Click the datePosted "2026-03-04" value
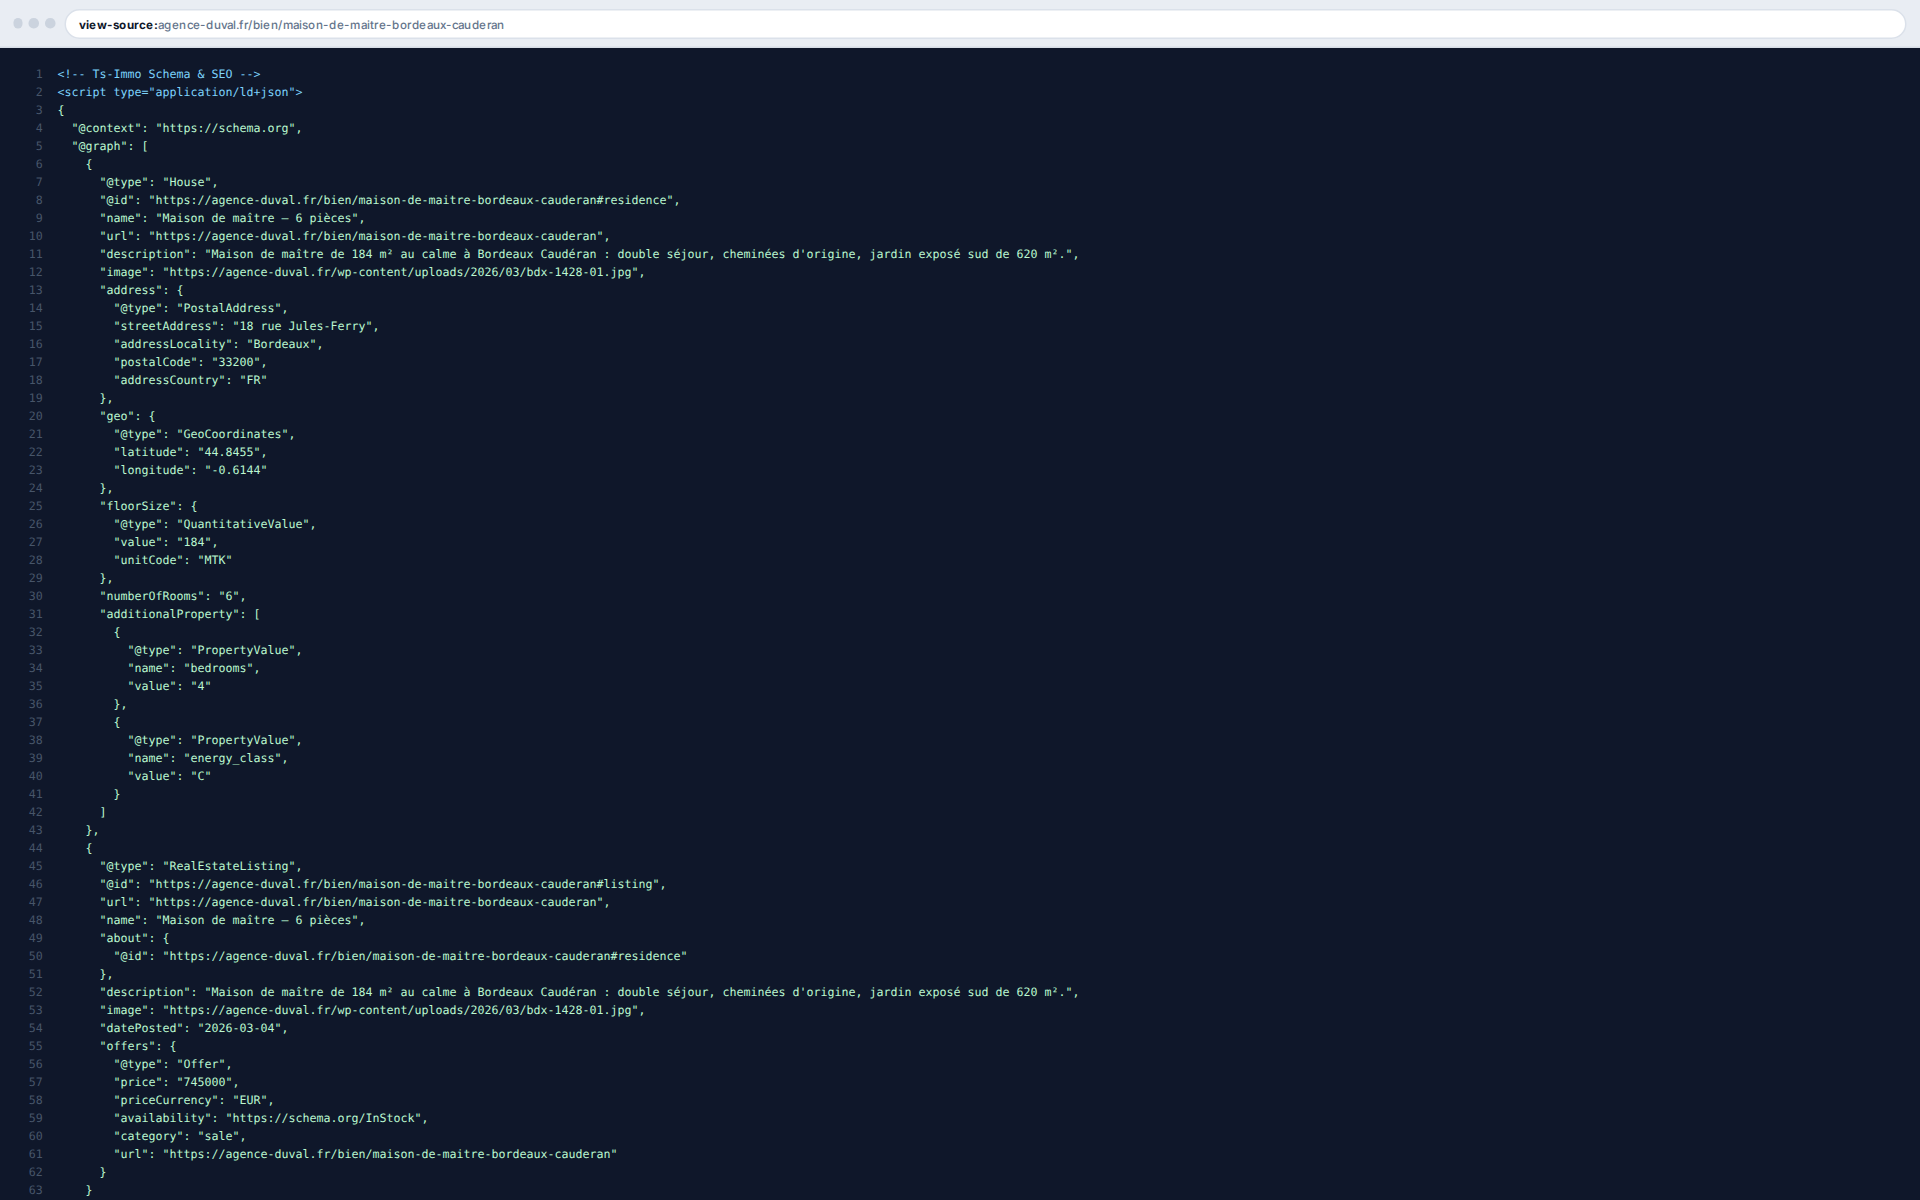 click(240, 1028)
